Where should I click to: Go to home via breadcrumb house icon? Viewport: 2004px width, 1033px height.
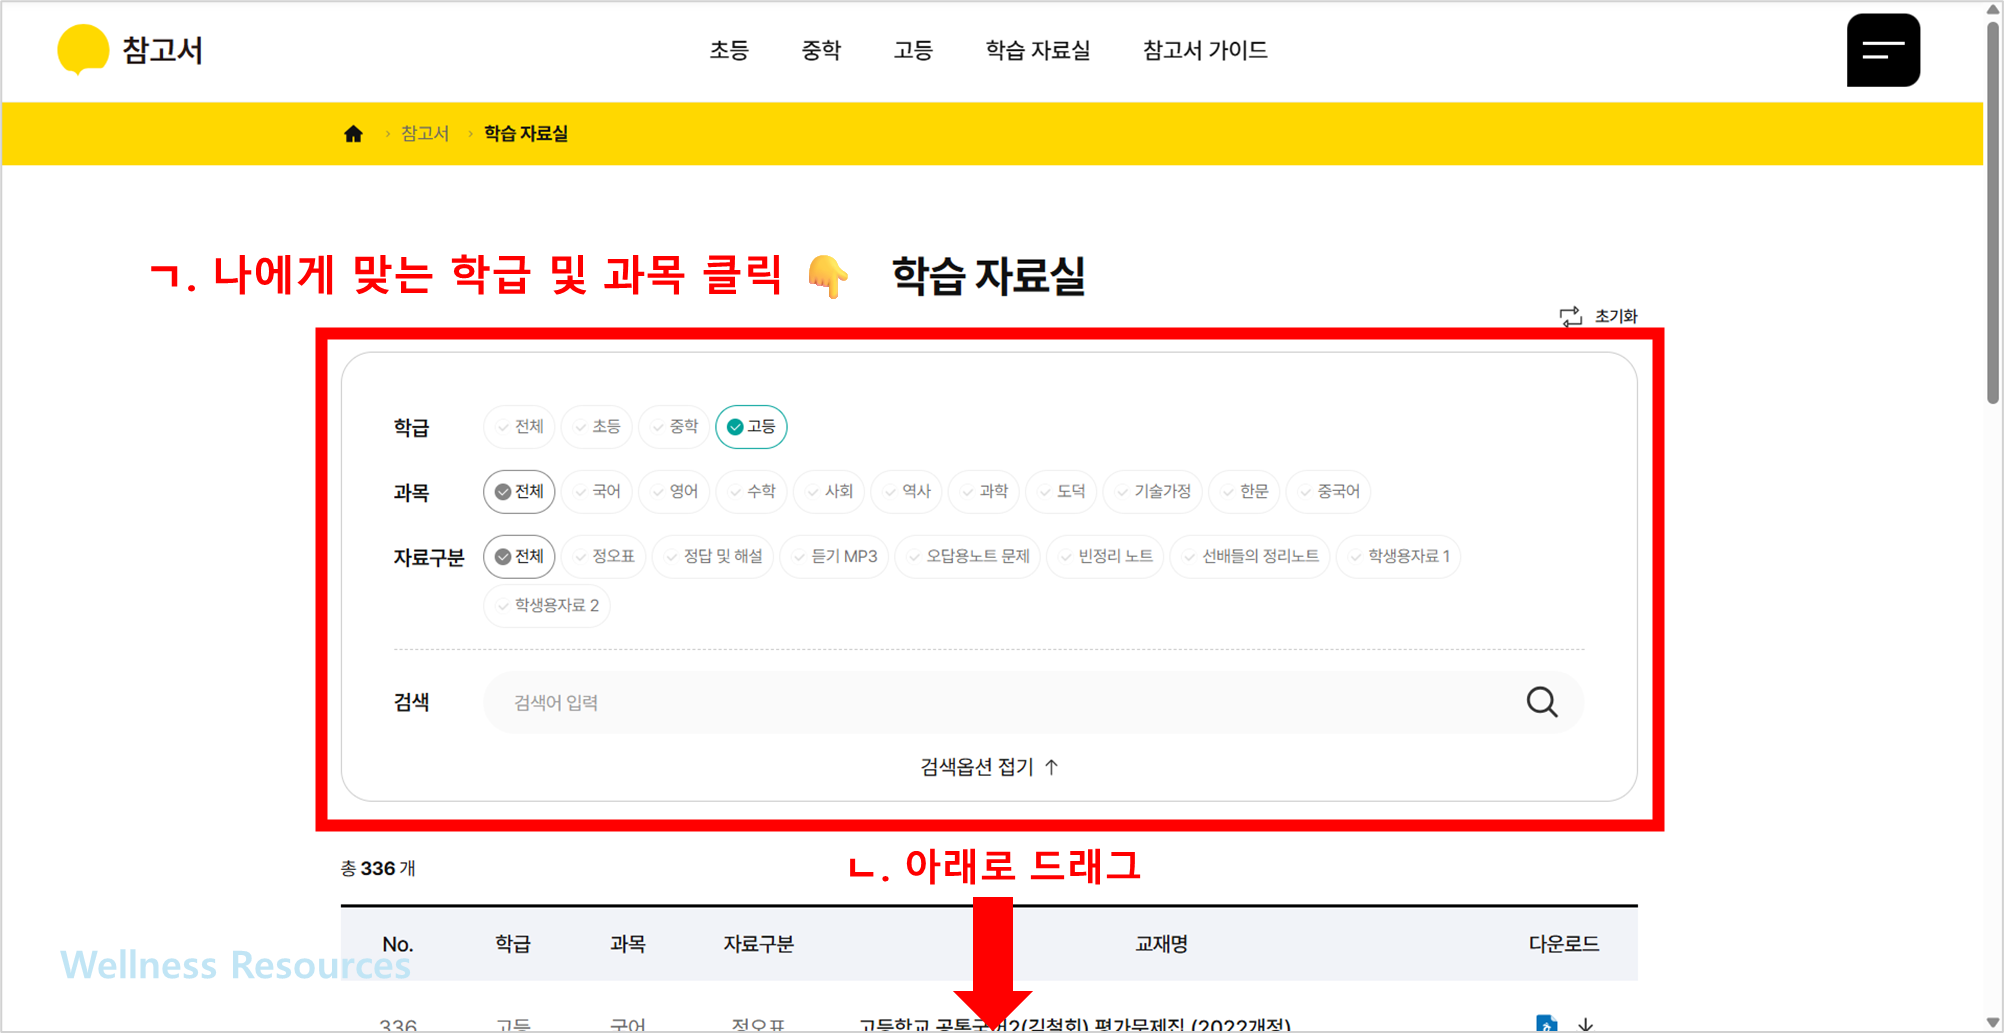pyautogui.click(x=353, y=134)
